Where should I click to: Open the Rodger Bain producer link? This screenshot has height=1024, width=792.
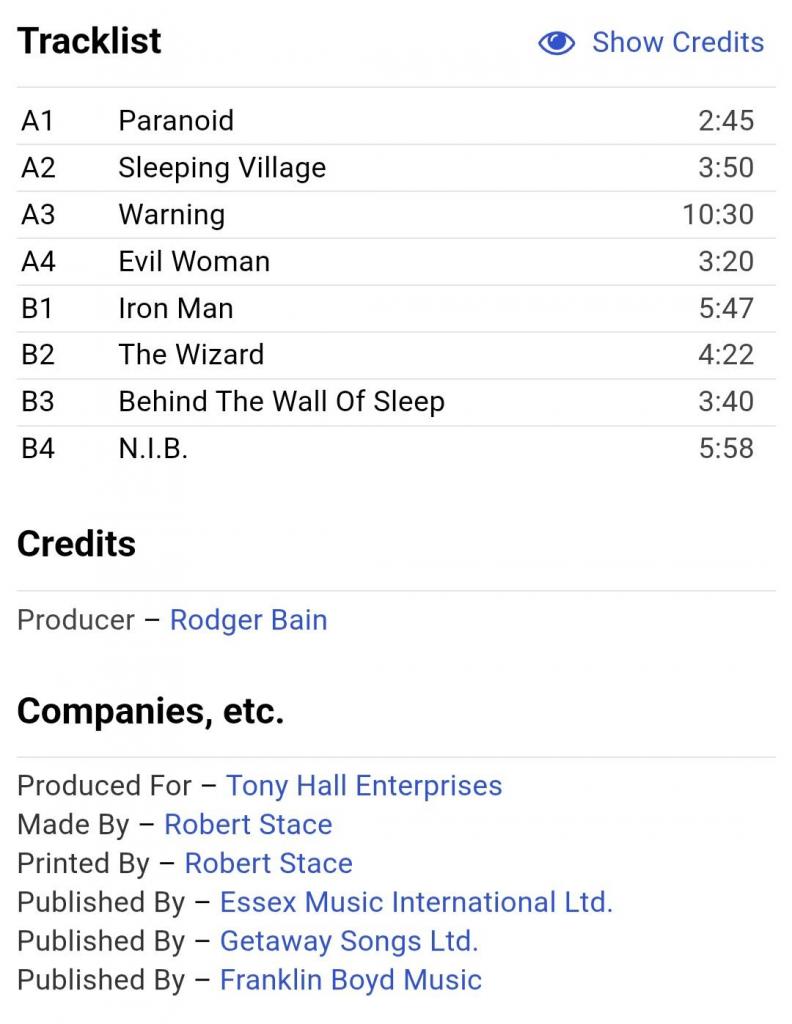(x=248, y=620)
